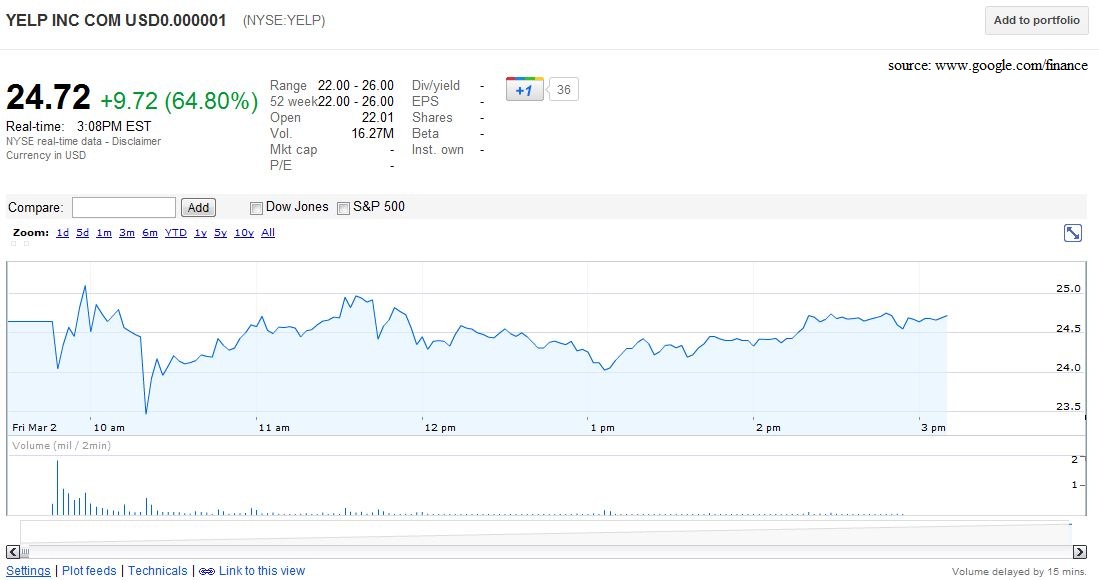Enable Dow Jones comparison checkbox

point(257,208)
